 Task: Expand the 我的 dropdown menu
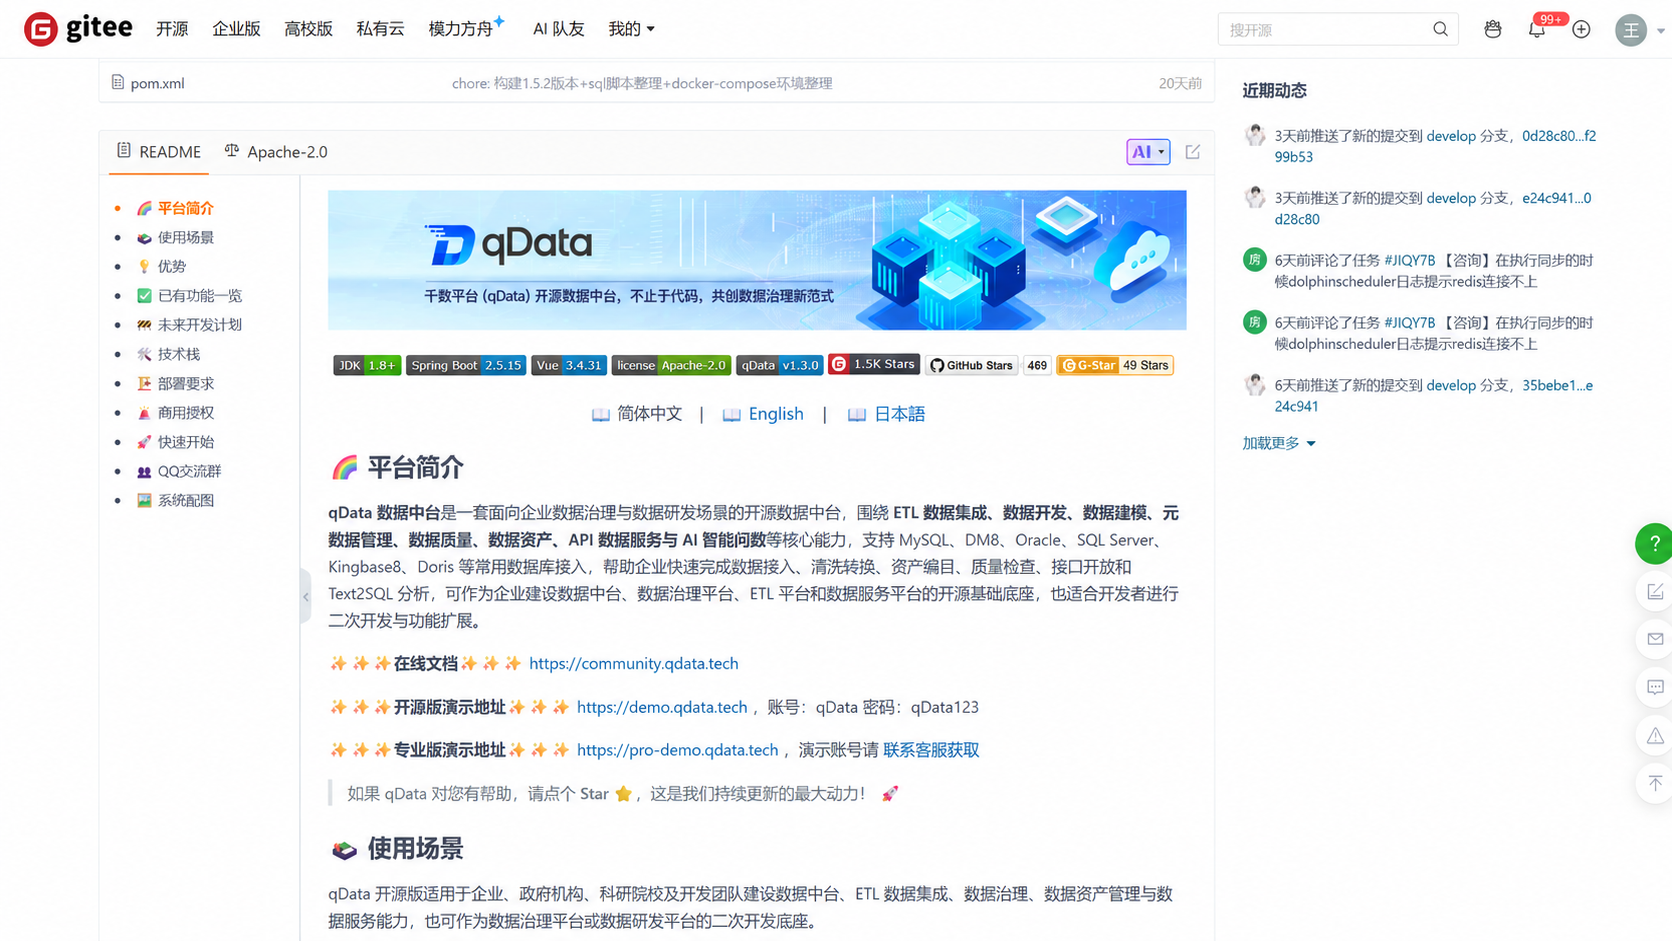coord(631,29)
